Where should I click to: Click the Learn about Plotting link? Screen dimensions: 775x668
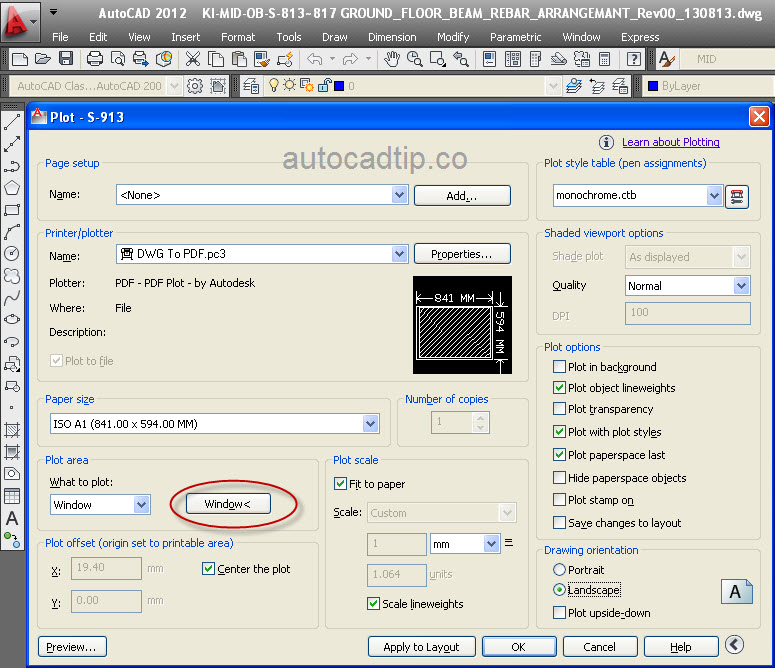671,142
